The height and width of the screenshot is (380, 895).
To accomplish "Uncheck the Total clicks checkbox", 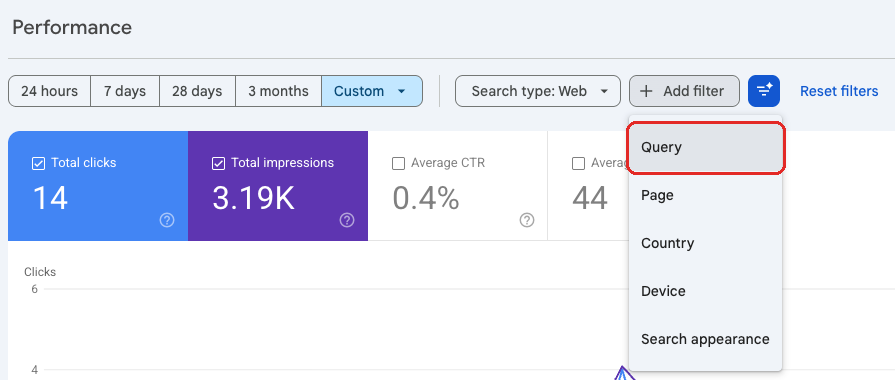I will (38, 164).
